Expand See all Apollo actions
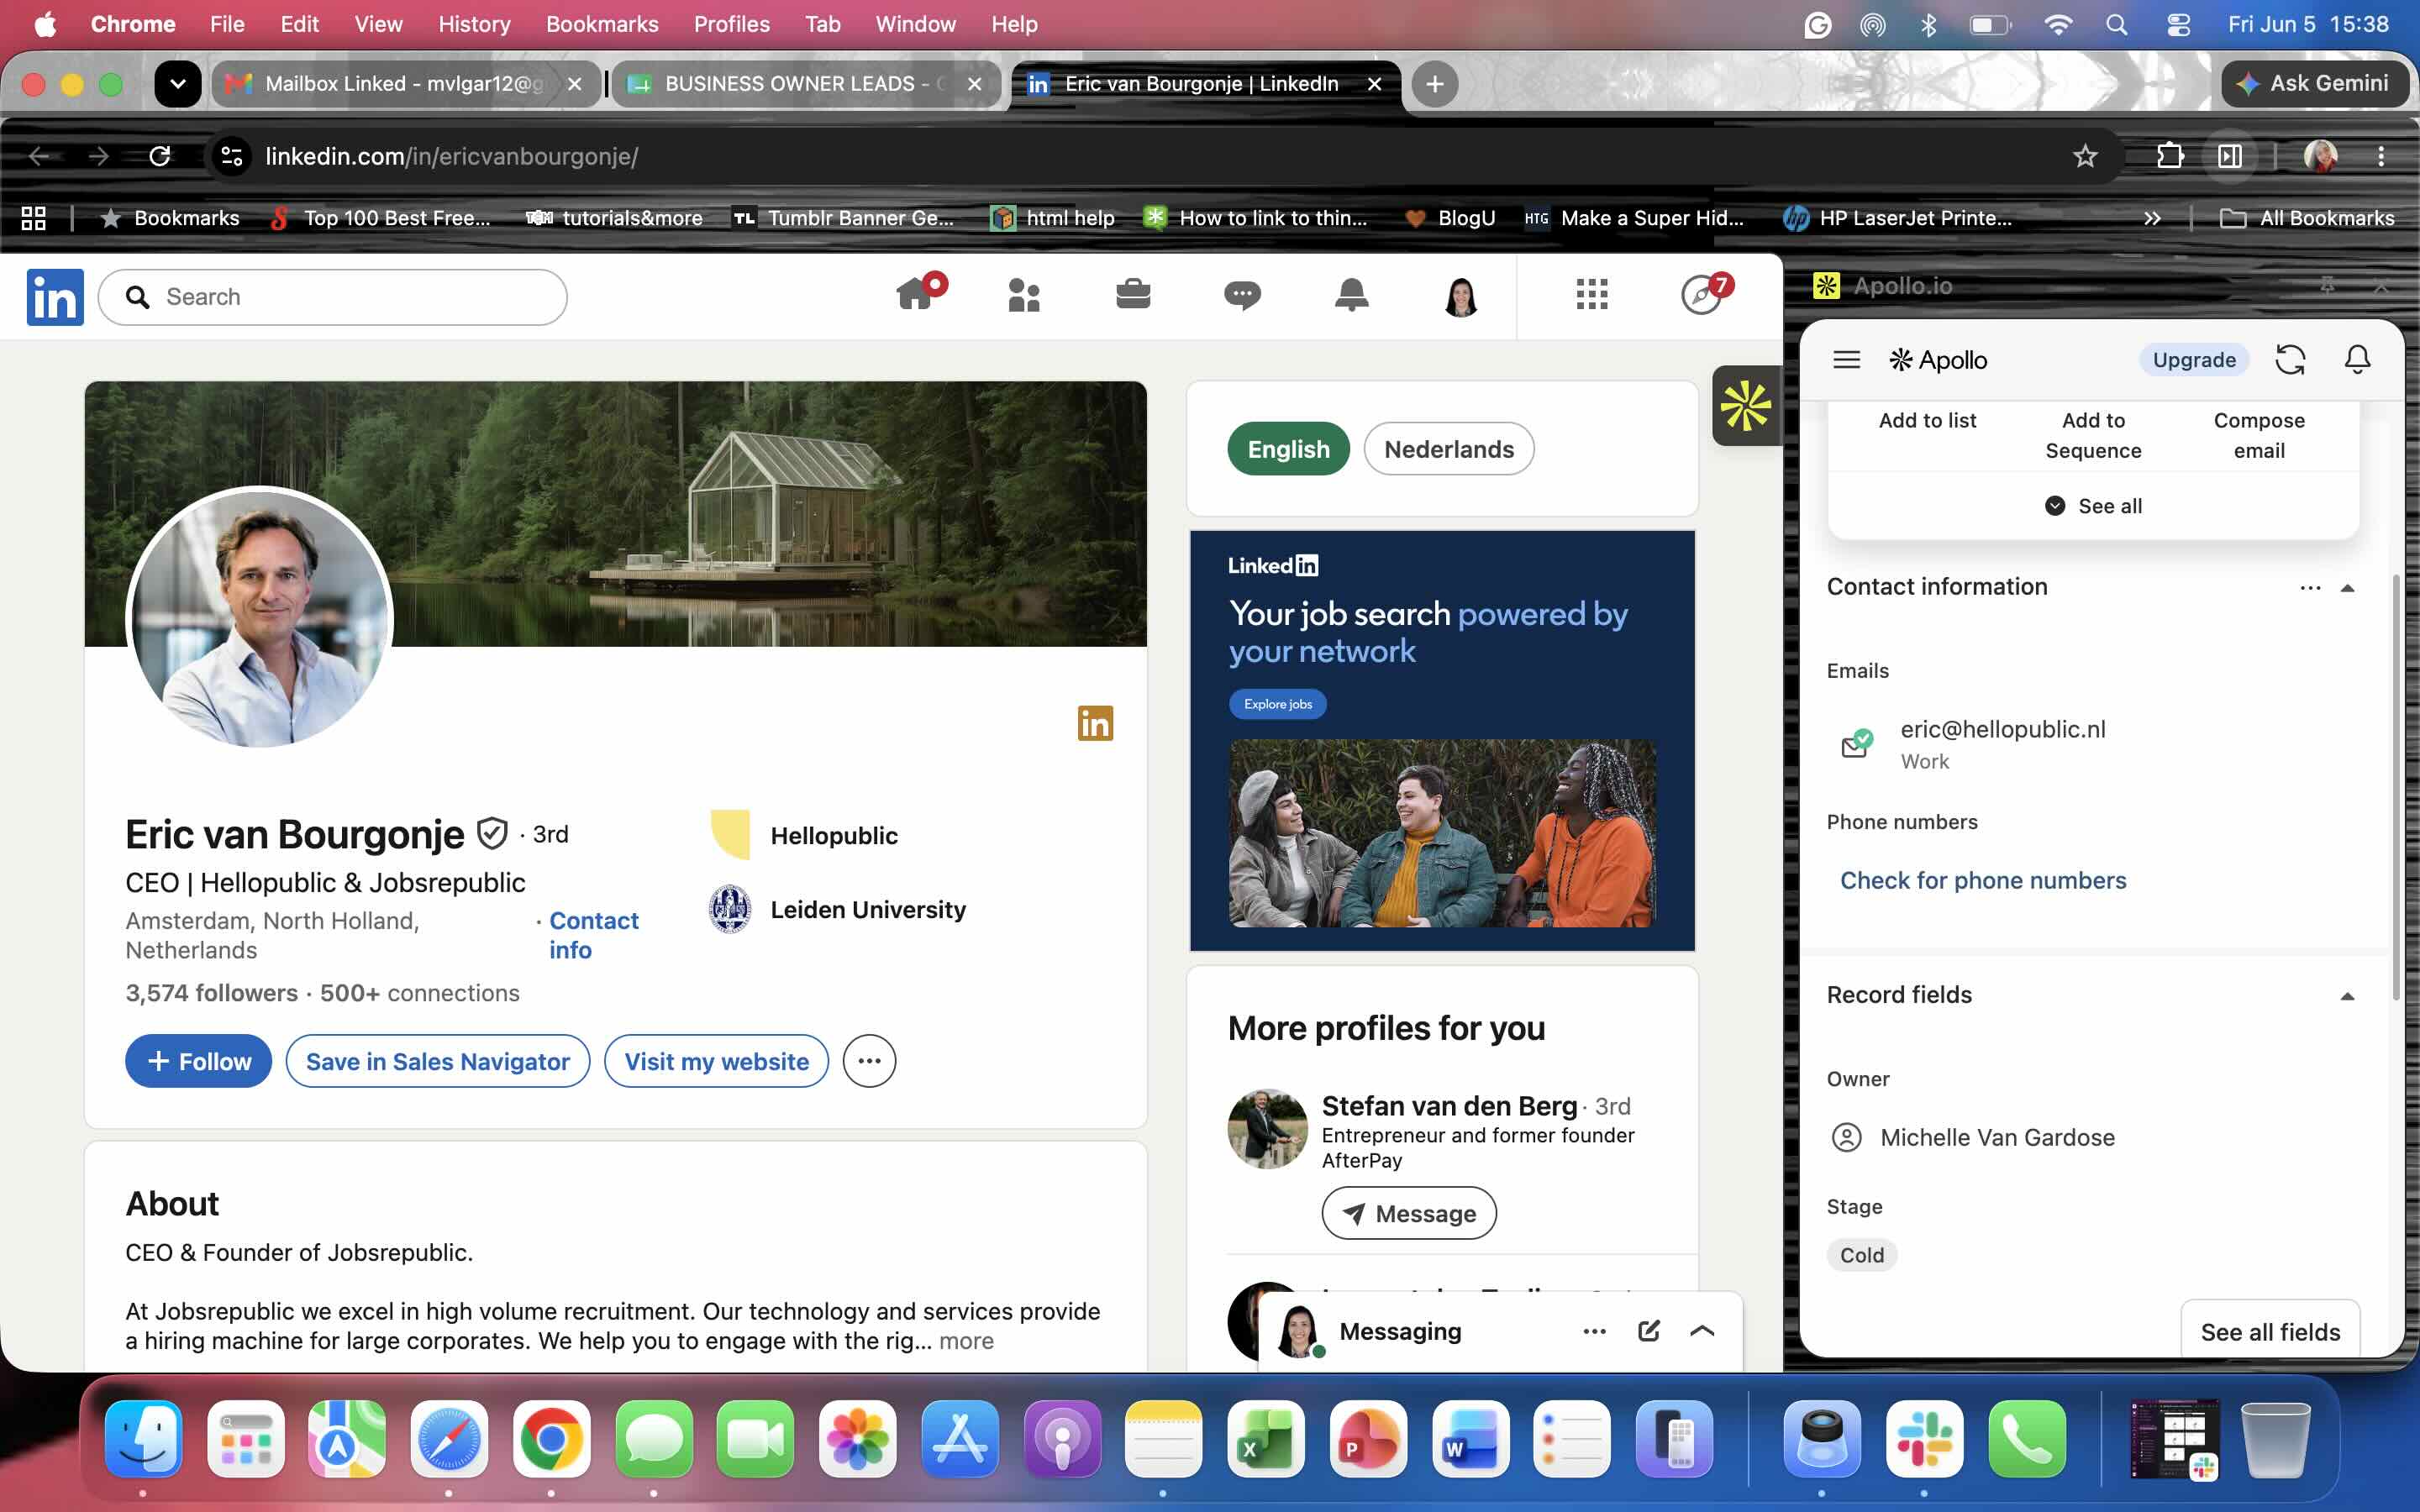This screenshot has height=1512, width=2420. pos(2093,506)
